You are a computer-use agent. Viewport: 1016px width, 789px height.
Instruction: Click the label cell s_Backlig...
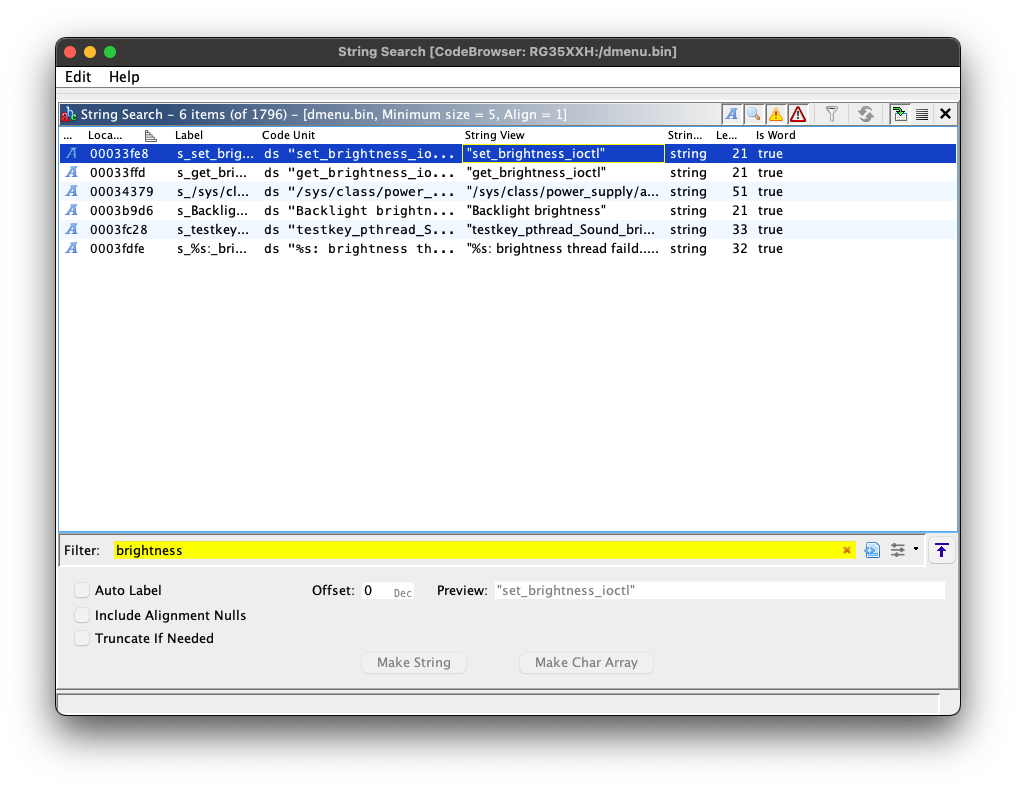212,210
